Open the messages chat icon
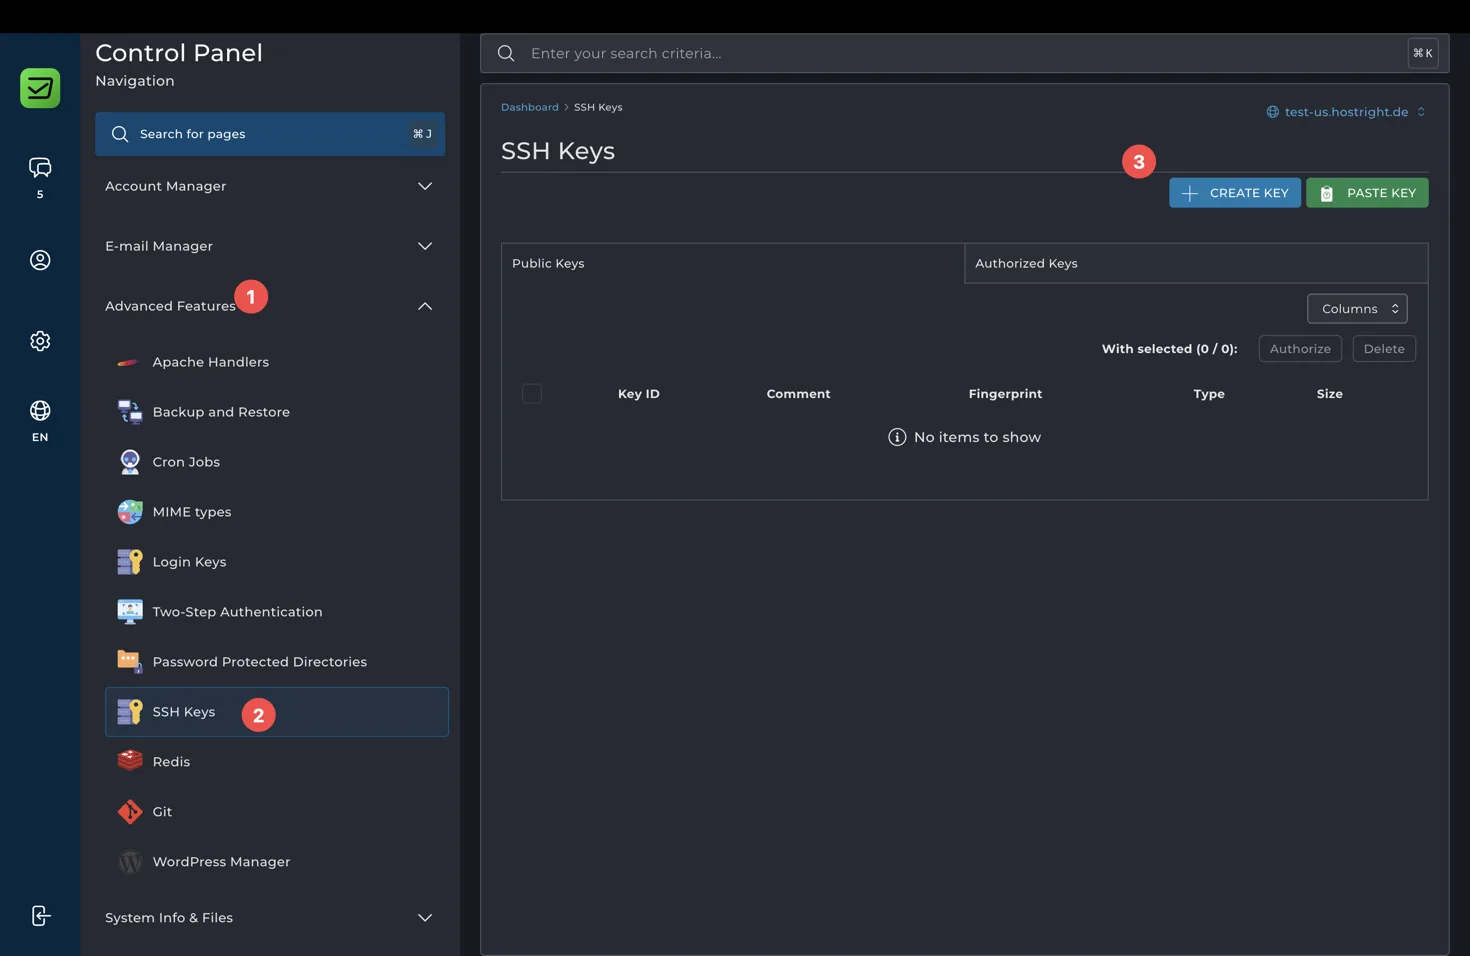The height and width of the screenshot is (956, 1470). (x=40, y=167)
